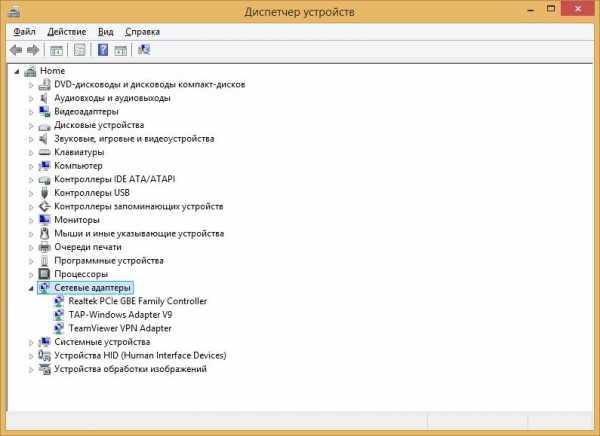Click the Device Manager title bar icon

(14, 11)
